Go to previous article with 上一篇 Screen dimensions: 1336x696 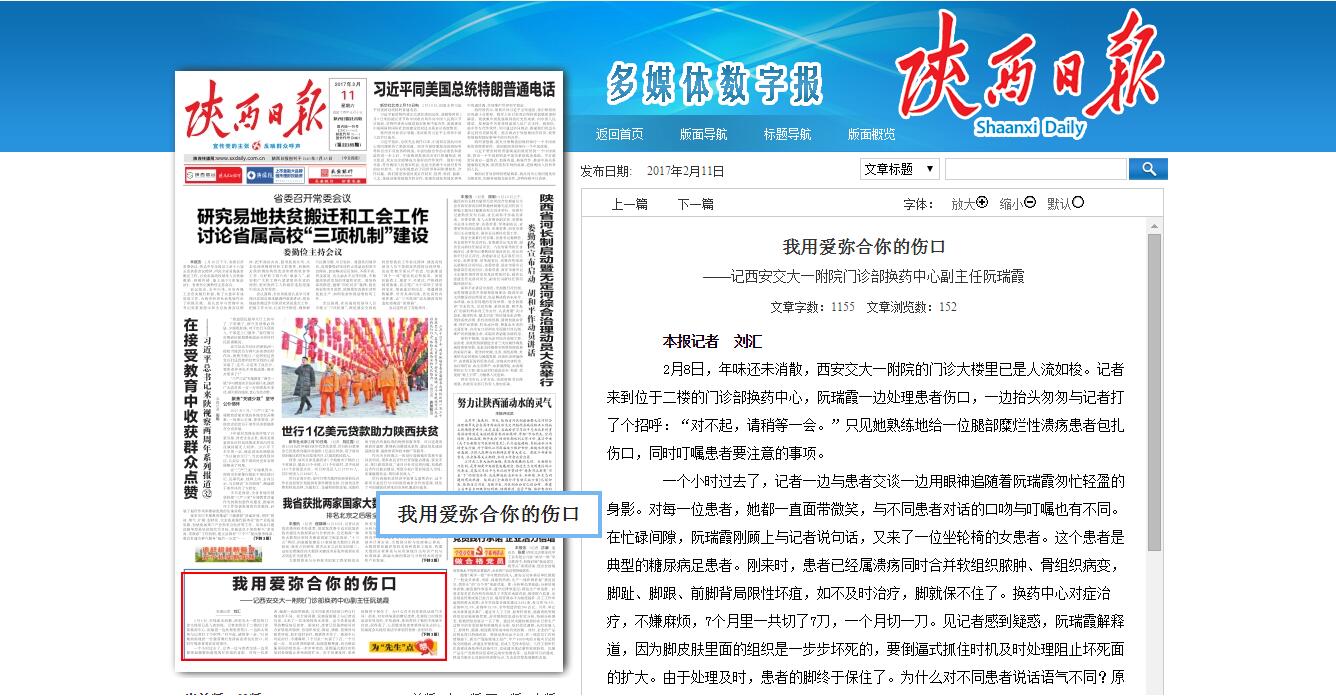629,204
